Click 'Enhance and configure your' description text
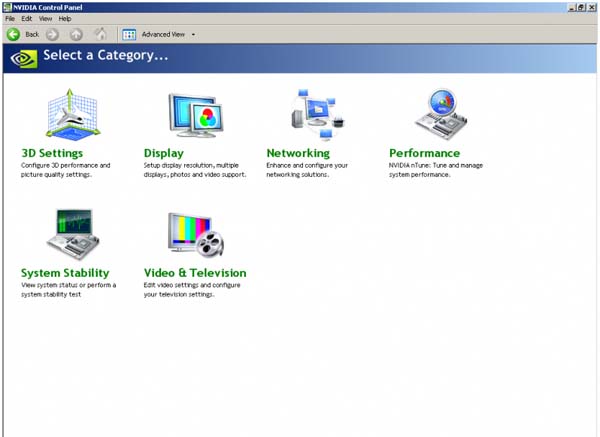This screenshot has width=600, height=437. [x=307, y=165]
